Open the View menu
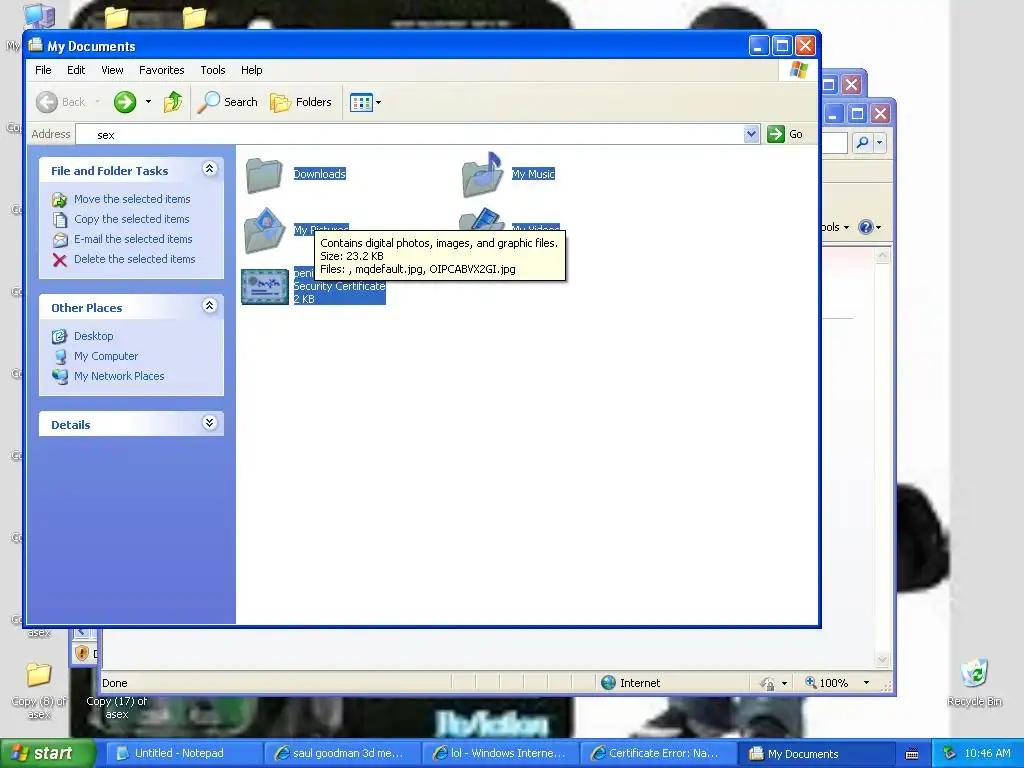The image size is (1024, 768). point(112,70)
